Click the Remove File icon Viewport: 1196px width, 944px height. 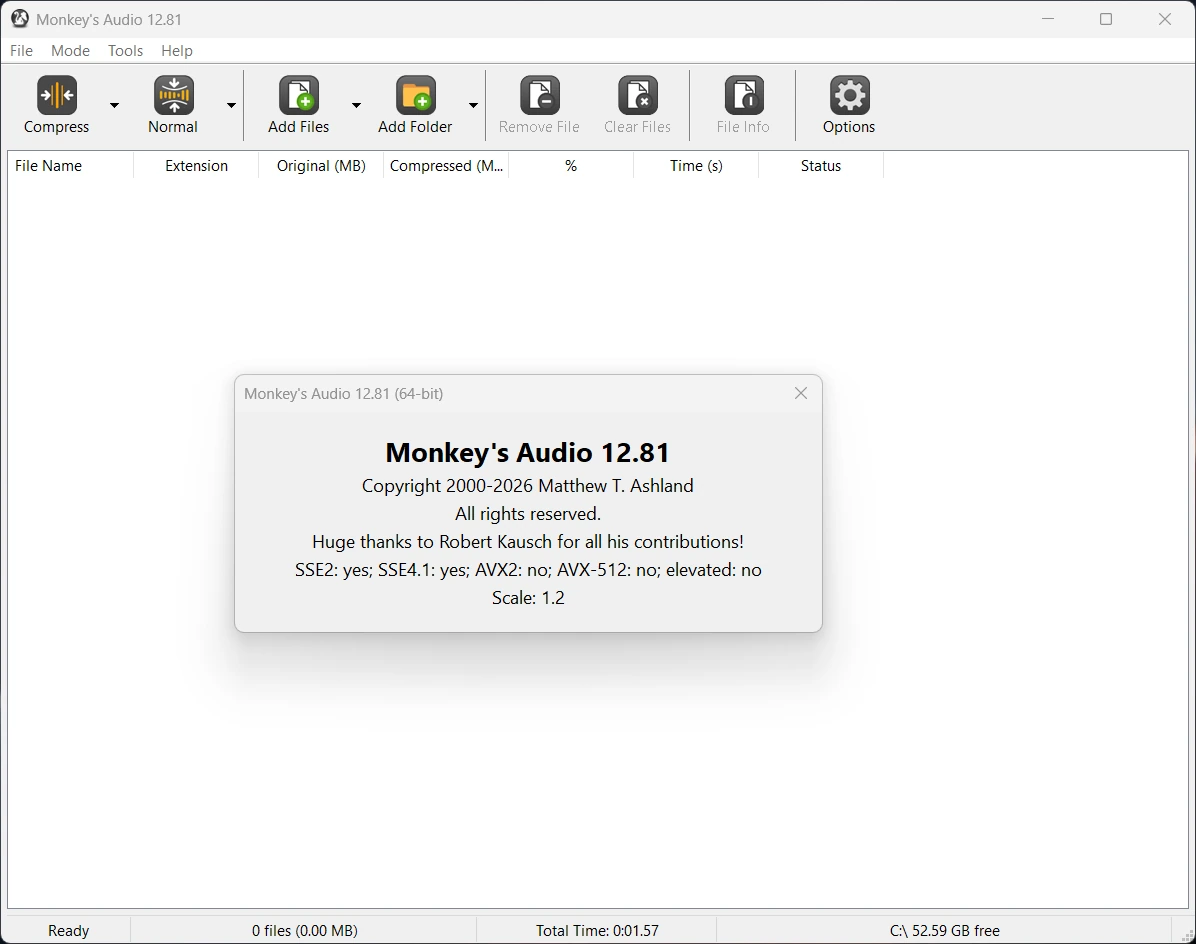(540, 95)
